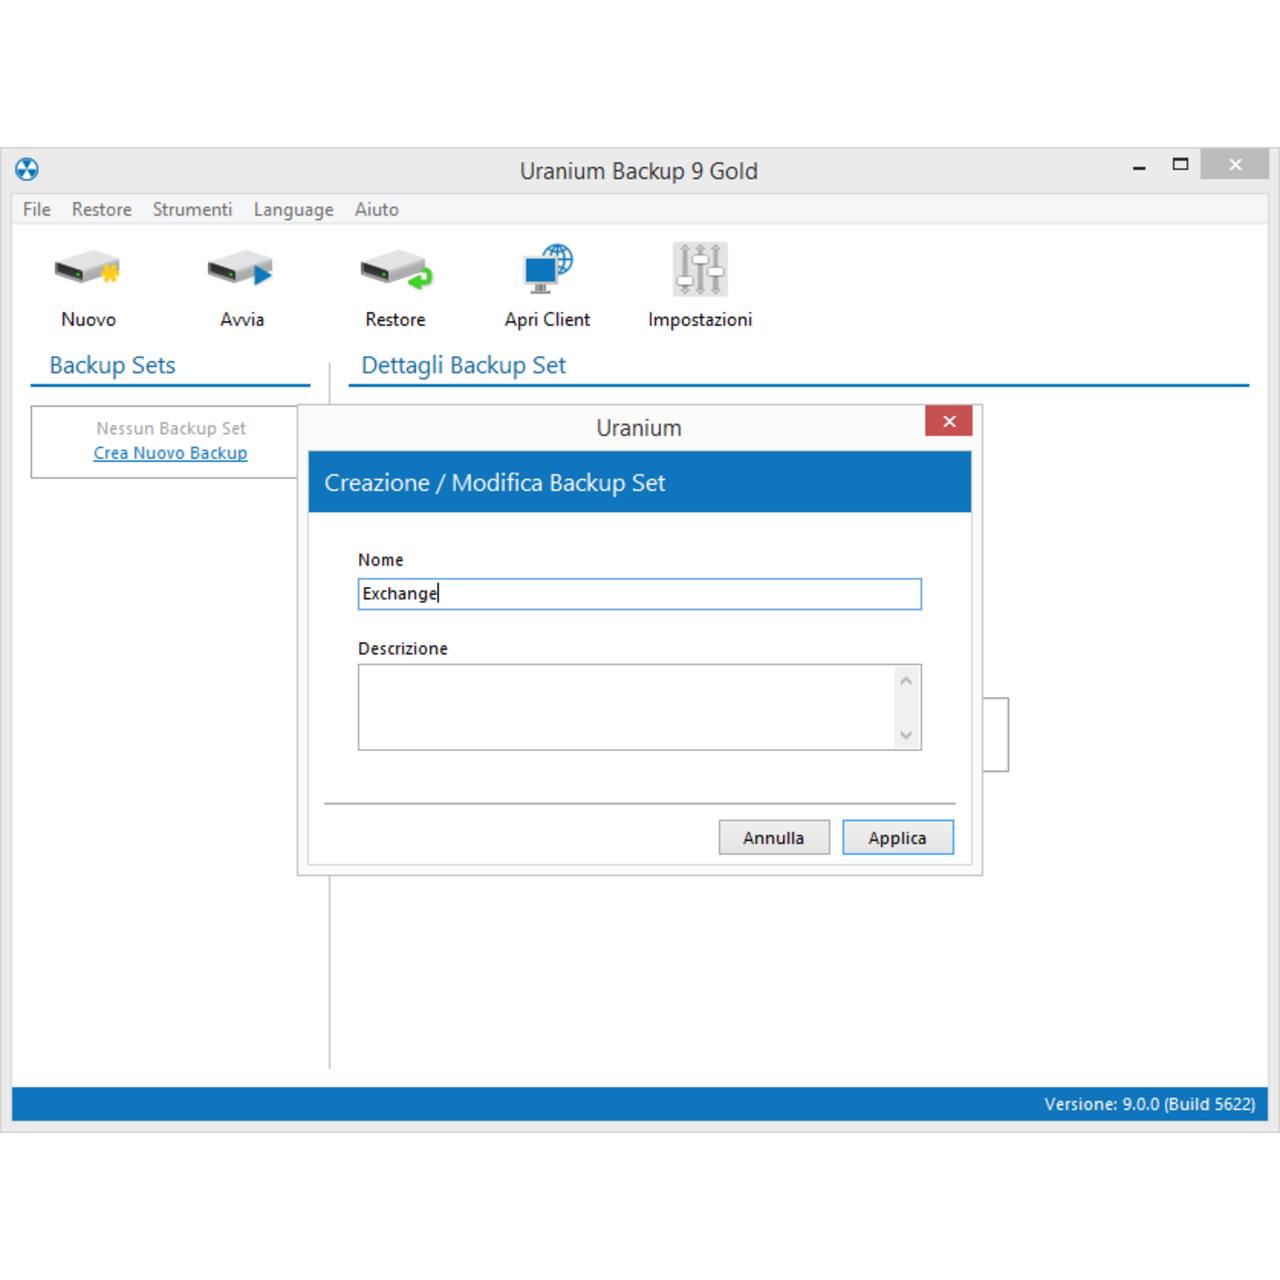Select the Backup Sets section header
Image resolution: width=1280 pixels, height=1280 pixels.
(112, 365)
